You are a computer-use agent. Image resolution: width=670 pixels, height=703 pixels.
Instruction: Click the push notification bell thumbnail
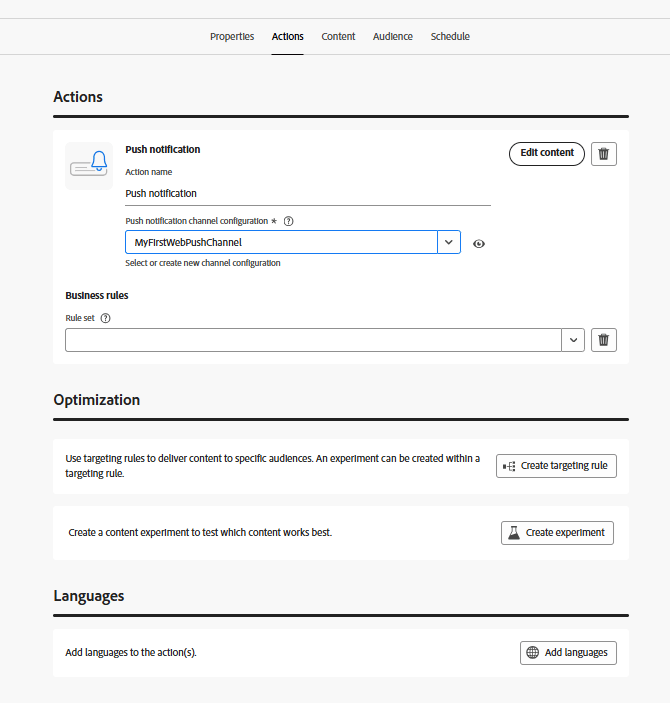89,166
